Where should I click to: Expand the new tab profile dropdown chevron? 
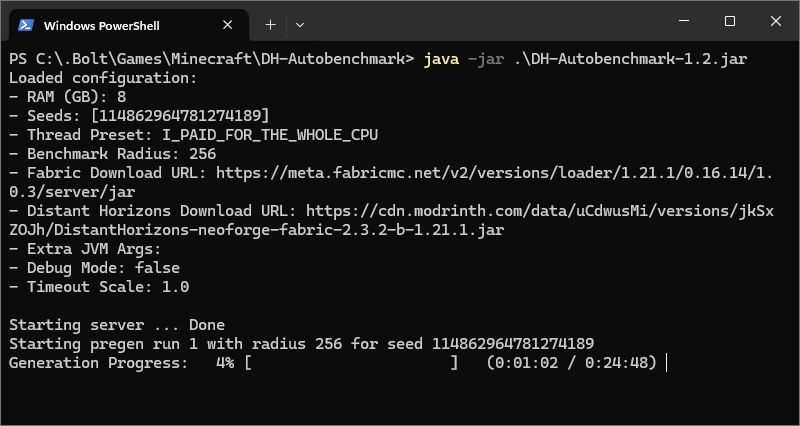(300, 24)
